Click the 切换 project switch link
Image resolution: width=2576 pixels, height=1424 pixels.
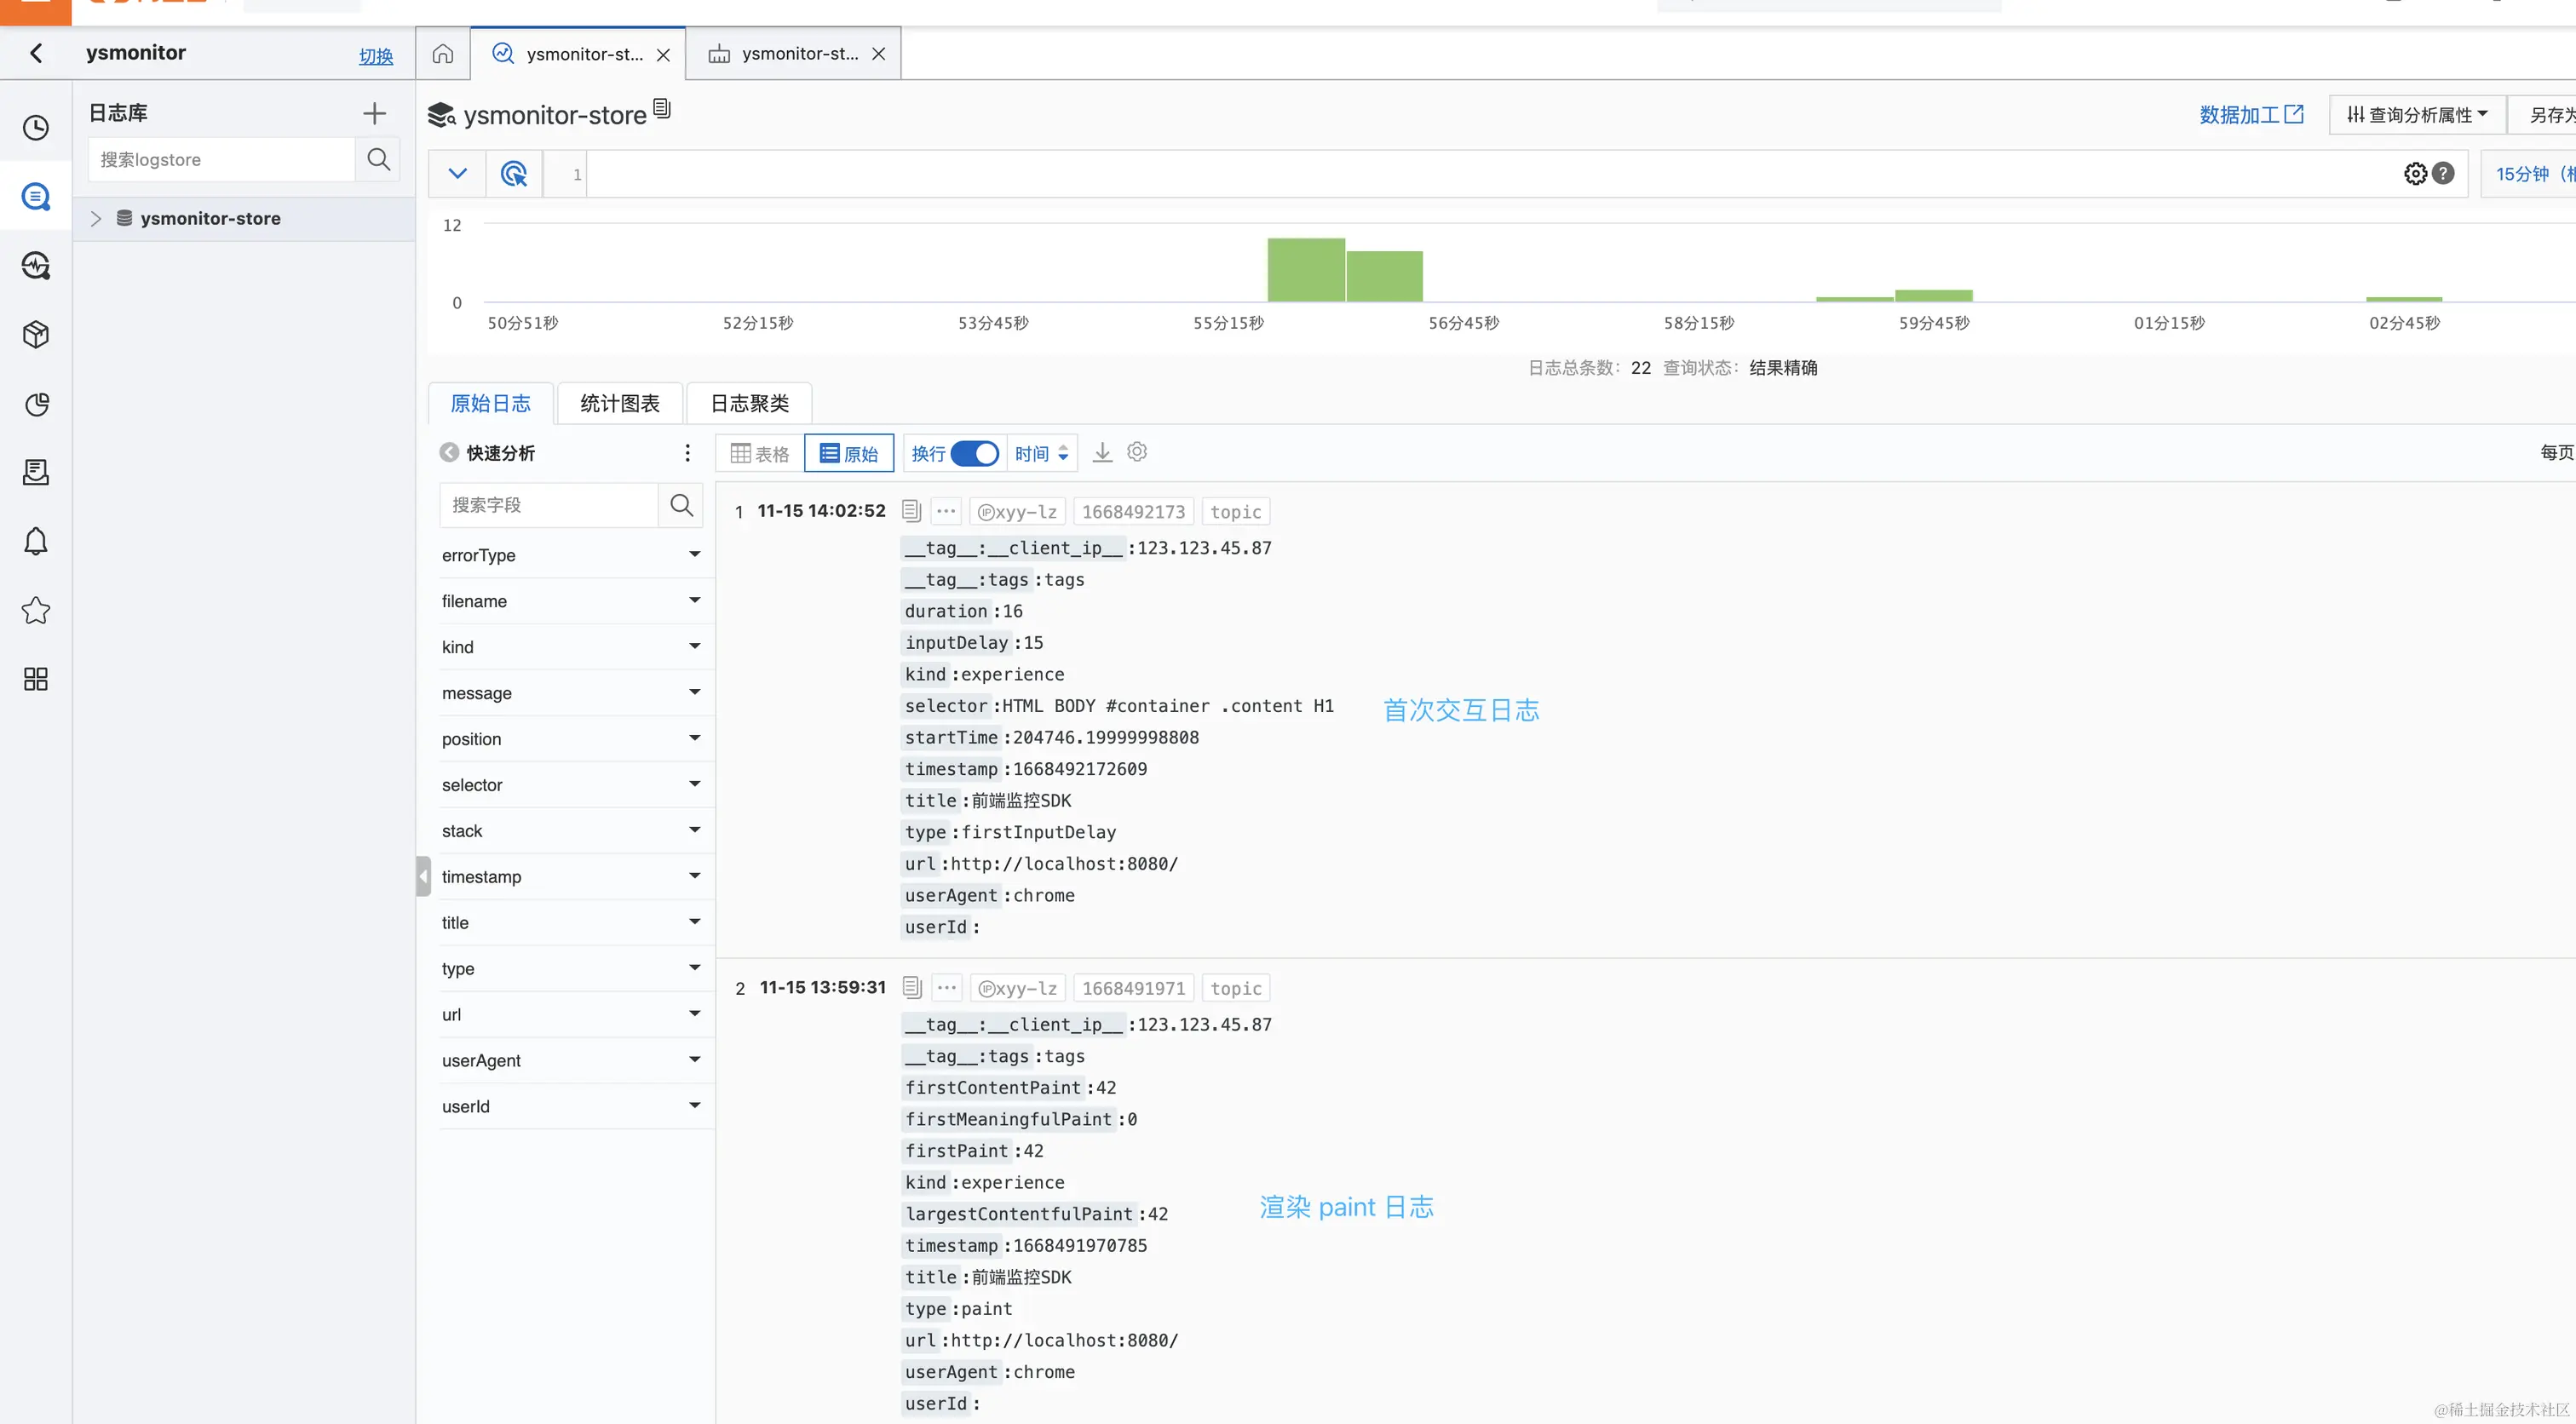[376, 56]
